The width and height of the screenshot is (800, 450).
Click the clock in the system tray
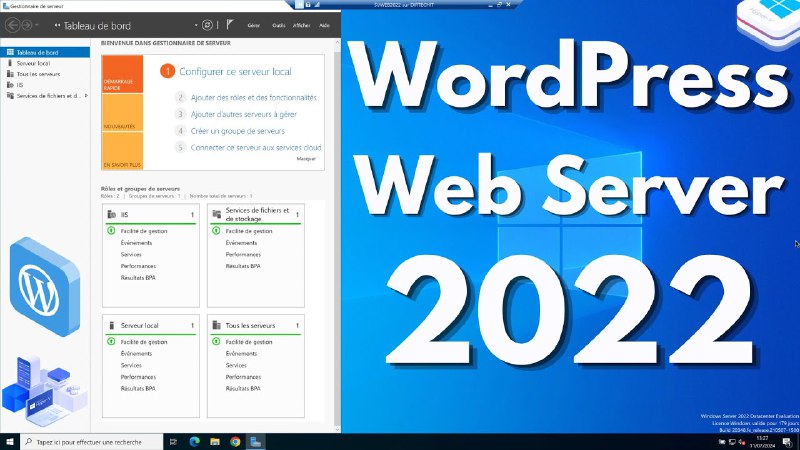click(762, 442)
